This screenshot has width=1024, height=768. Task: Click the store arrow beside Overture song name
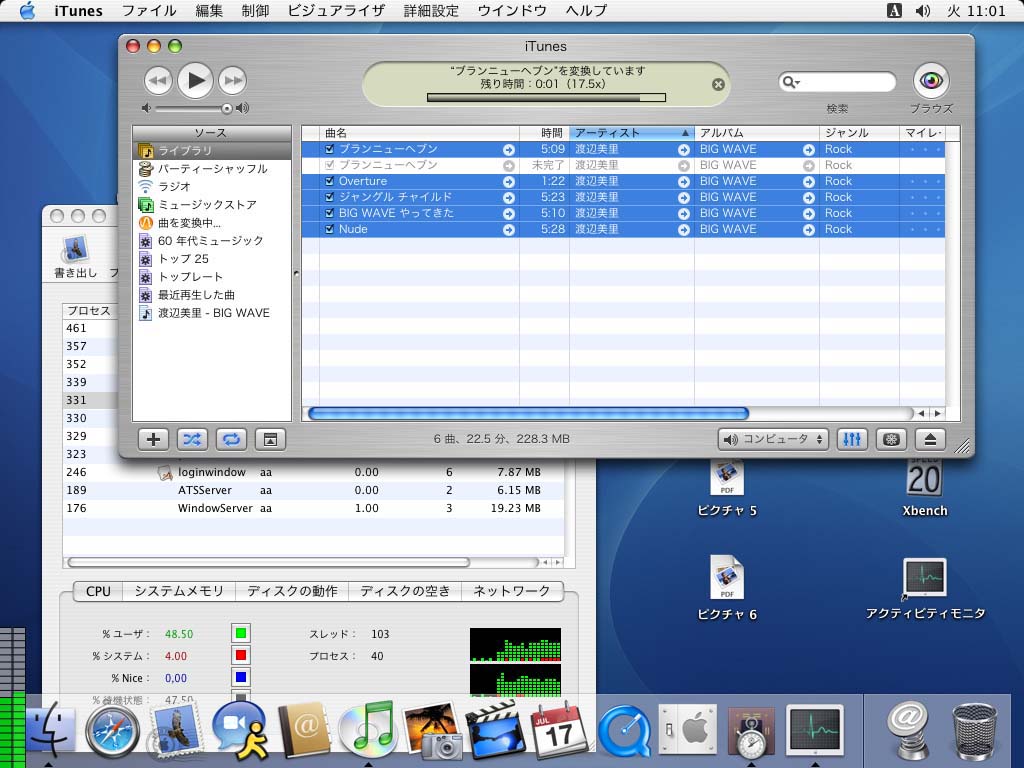coord(509,182)
